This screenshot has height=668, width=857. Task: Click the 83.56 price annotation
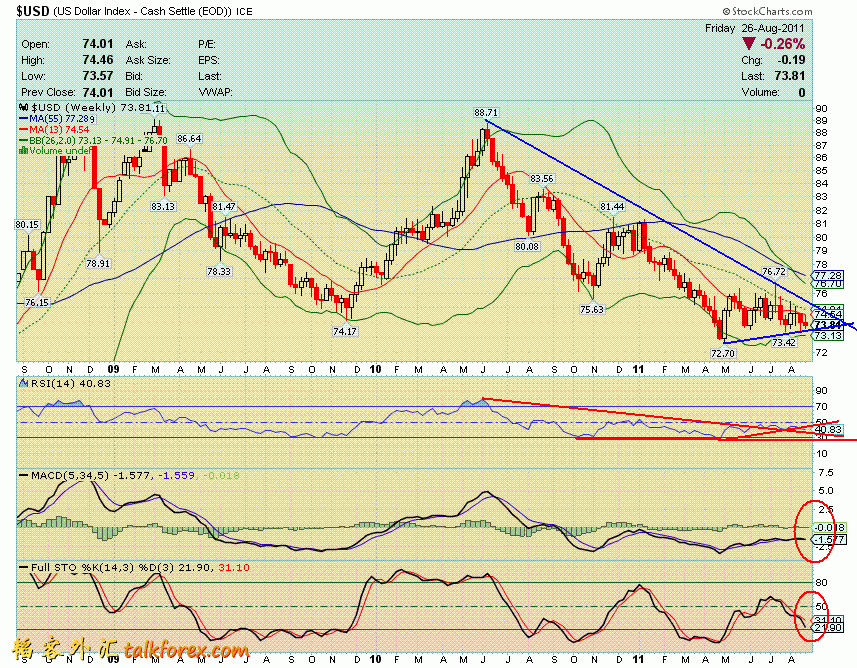coord(541,179)
